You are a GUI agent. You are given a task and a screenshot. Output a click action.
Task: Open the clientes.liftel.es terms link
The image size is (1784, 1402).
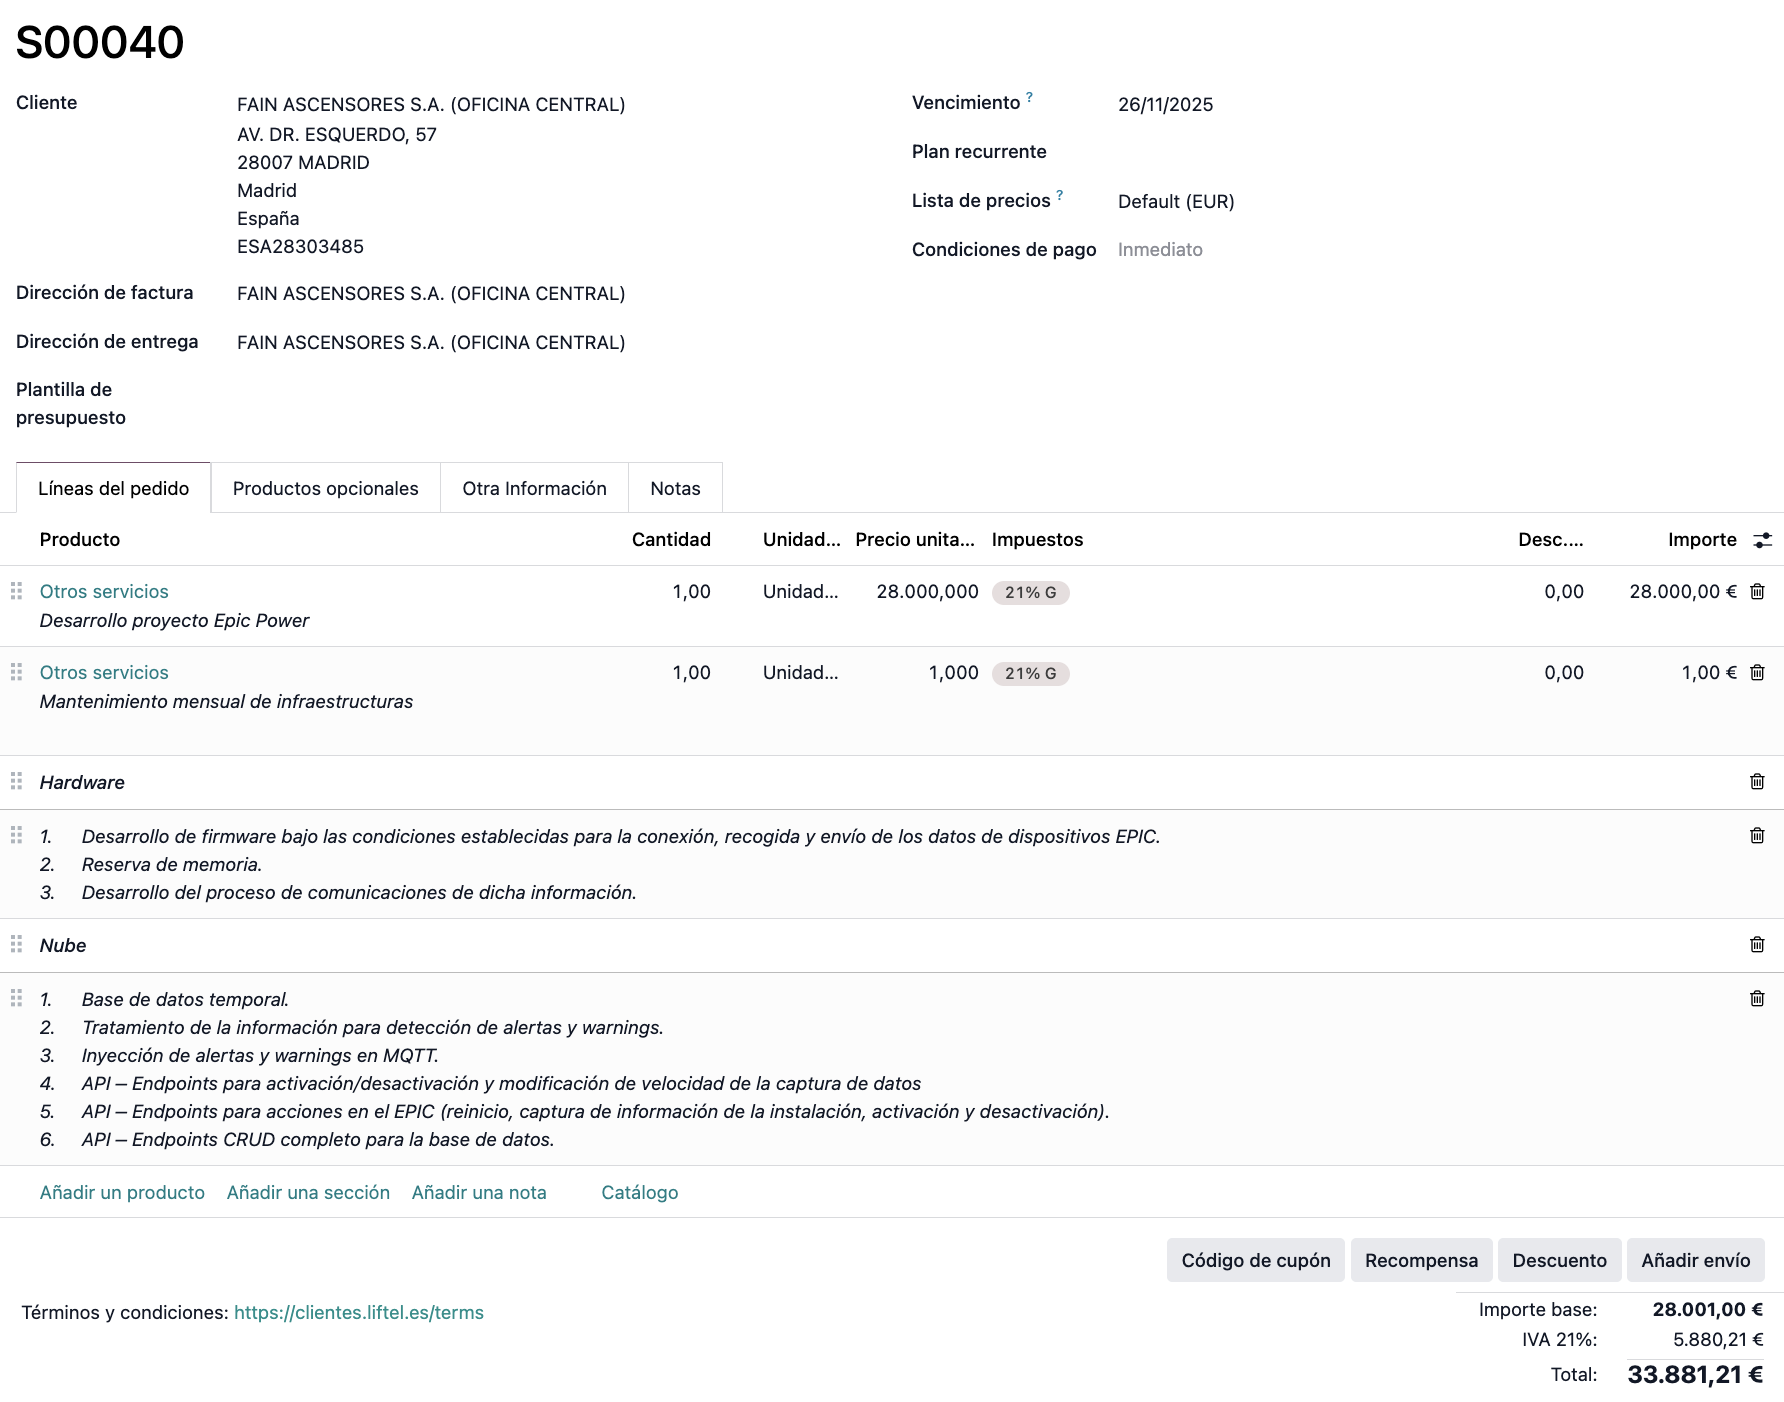click(x=358, y=1312)
